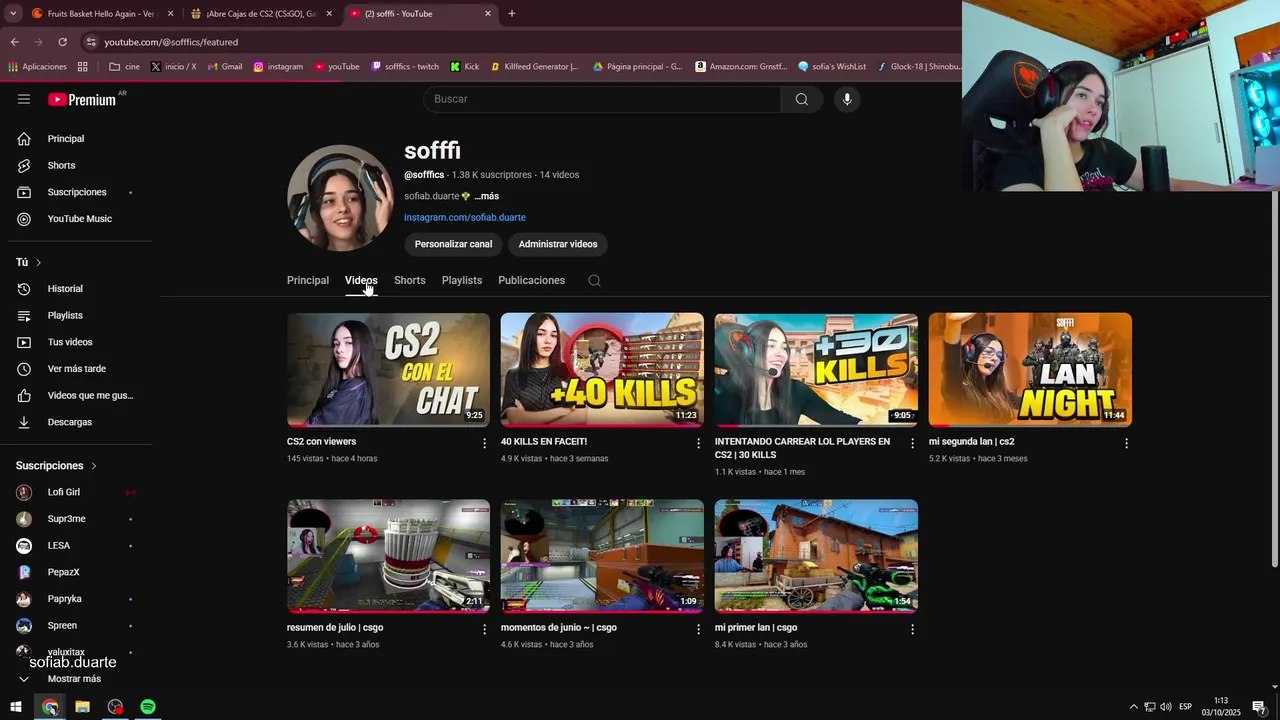Open video title INTENTANDO CARREAR LOL PLAYERS

click(802, 448)
